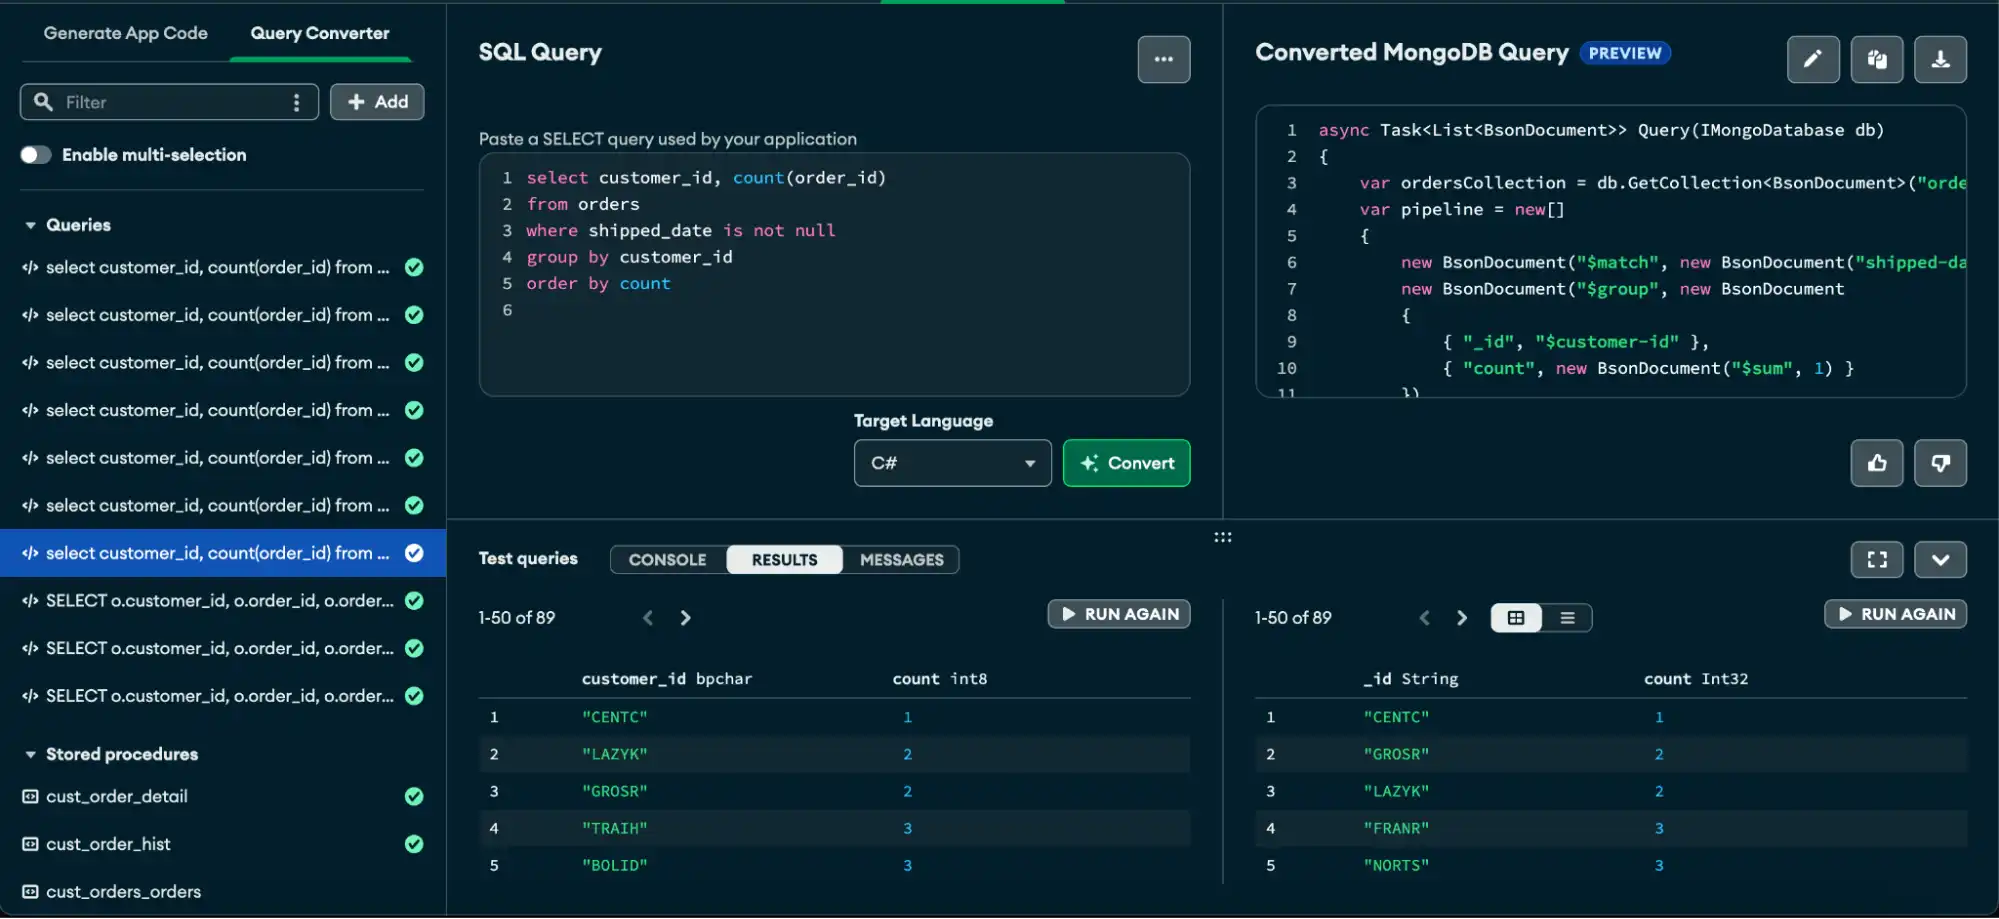Go to previous page of MongoDB results
Image resolution: width=1999 pixels, height=919 pixels.
pyautogui.click(x=1425, y=618)
